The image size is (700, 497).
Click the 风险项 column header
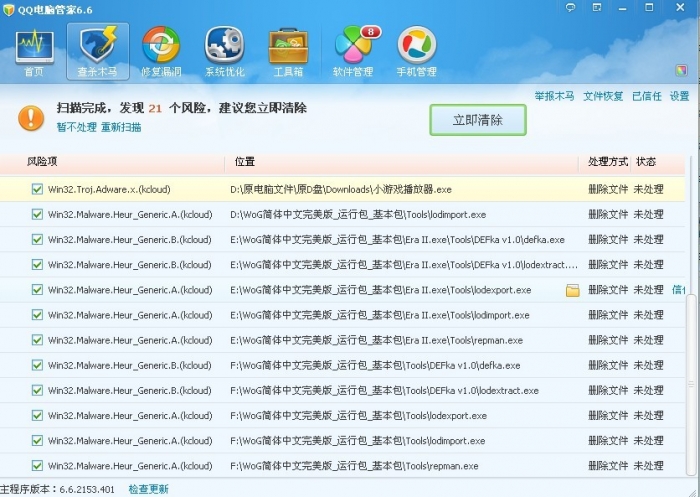click(42, 162)
